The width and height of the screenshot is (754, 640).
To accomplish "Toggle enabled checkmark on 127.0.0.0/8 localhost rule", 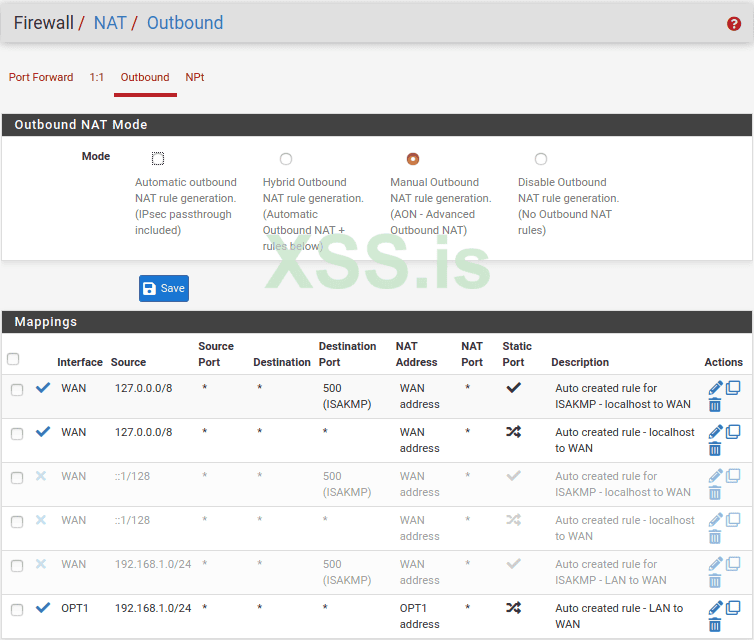I will click(x=43, y=432).
